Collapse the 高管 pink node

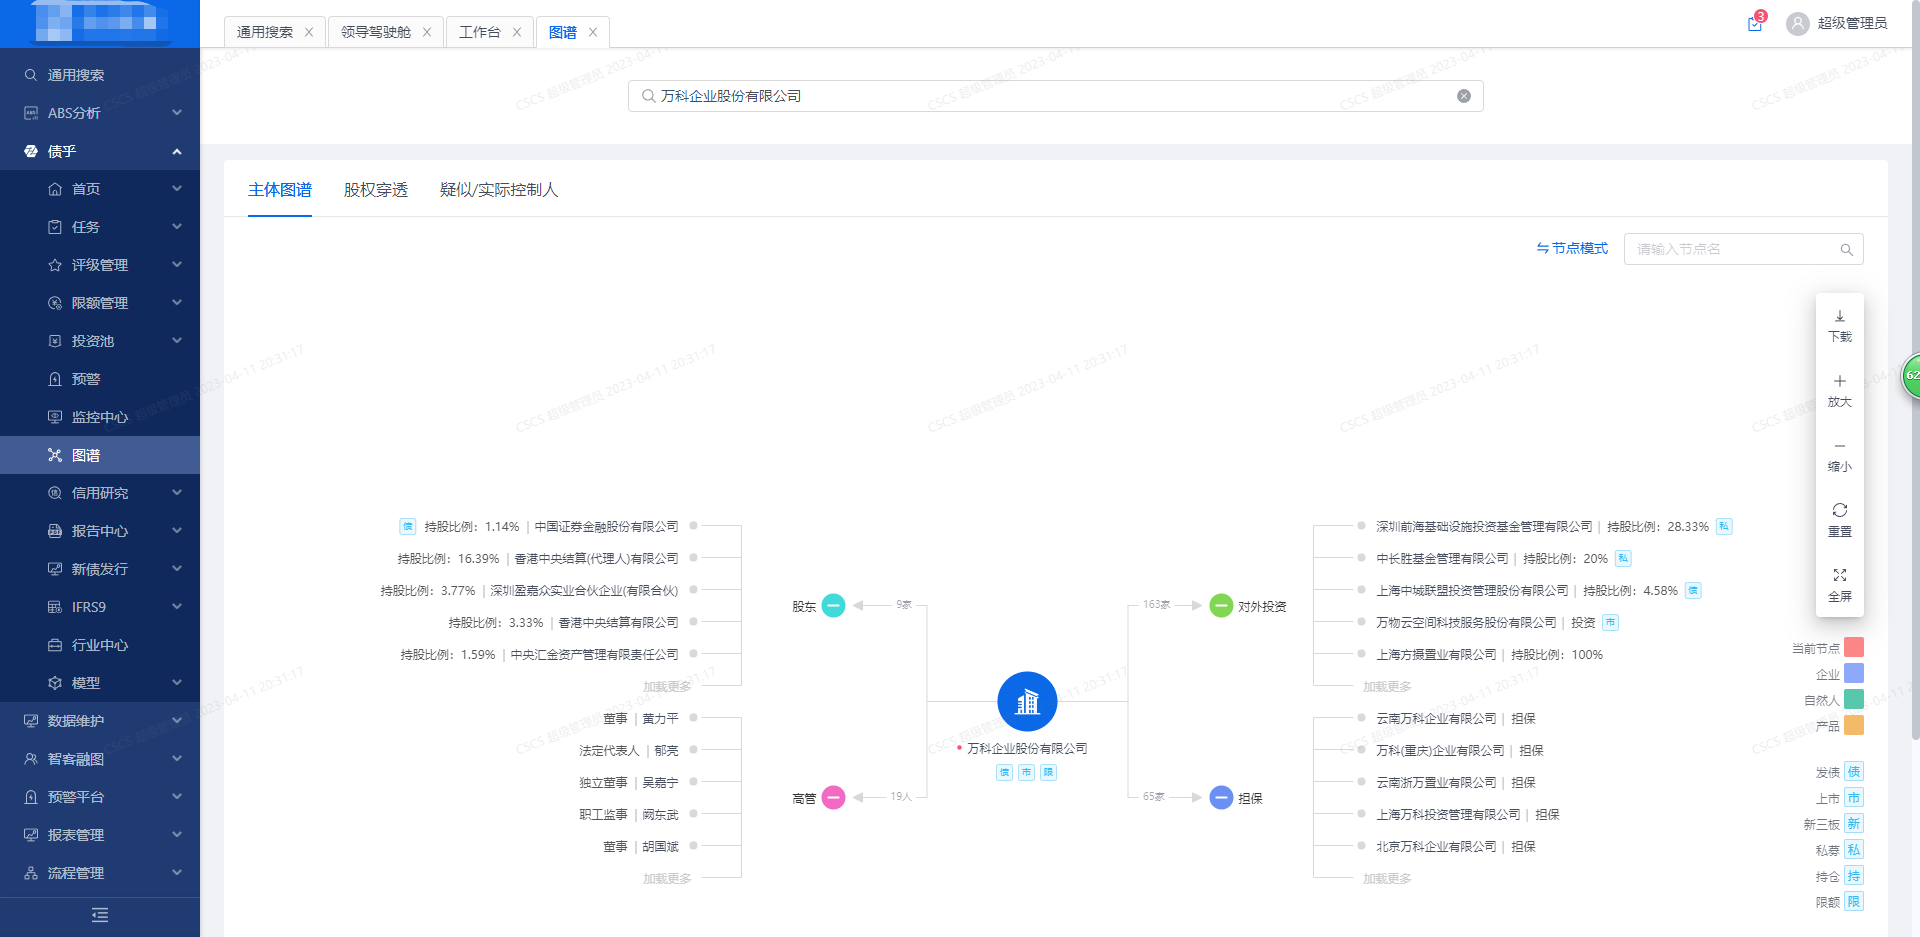click(x=833, y=798)
